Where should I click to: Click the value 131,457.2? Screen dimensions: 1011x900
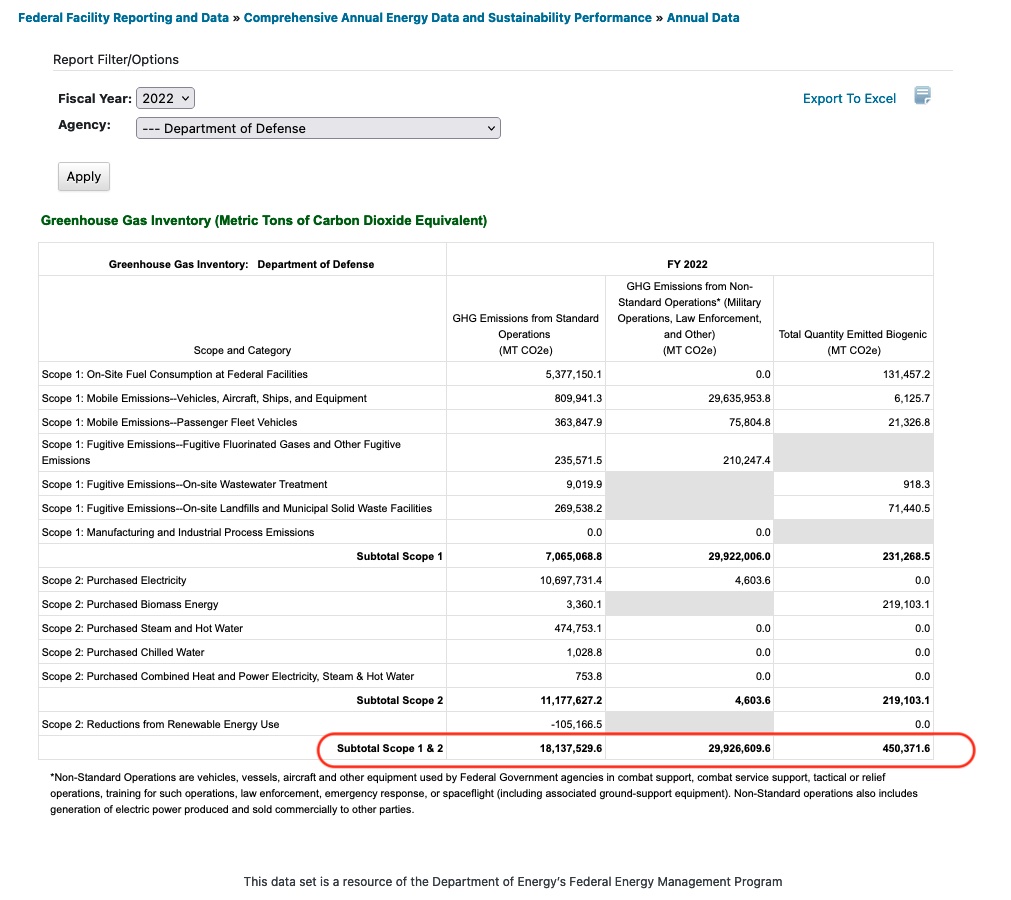coord(906,375)
